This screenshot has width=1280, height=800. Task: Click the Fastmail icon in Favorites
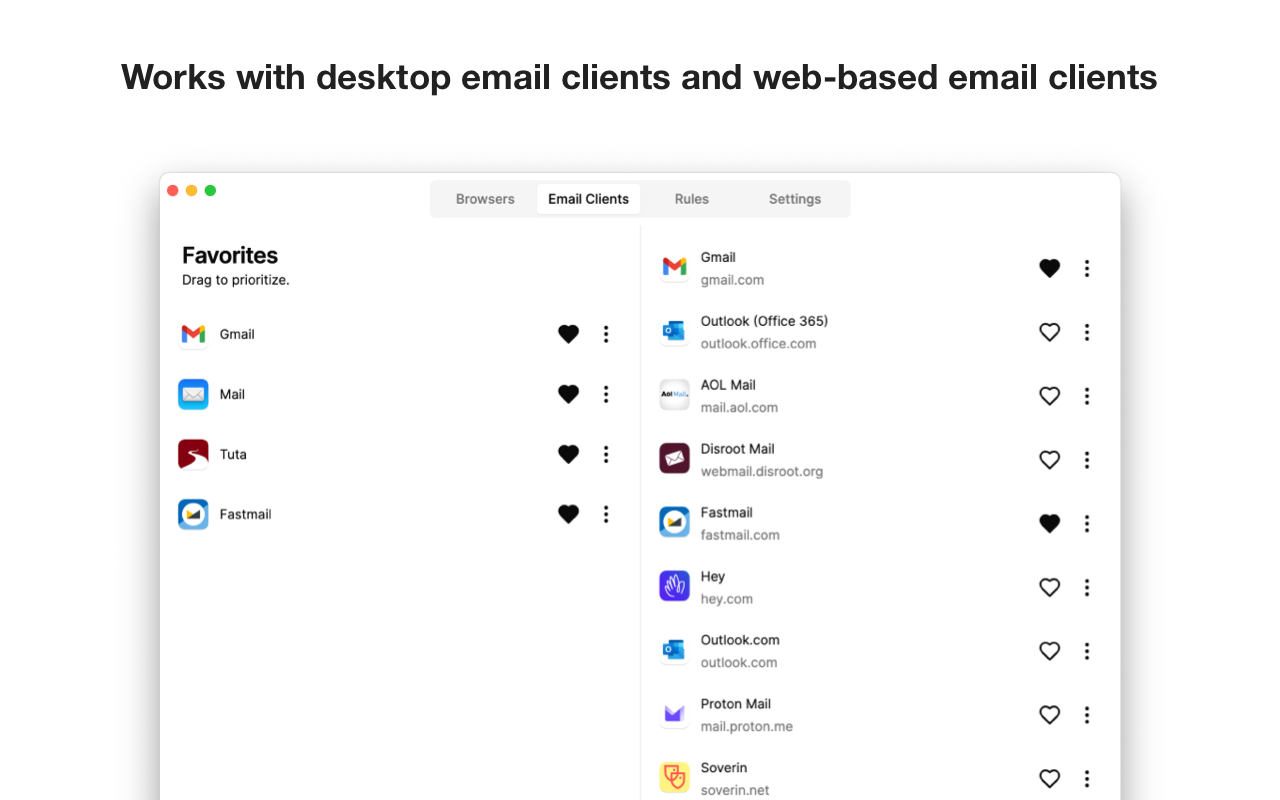[193, 514]
